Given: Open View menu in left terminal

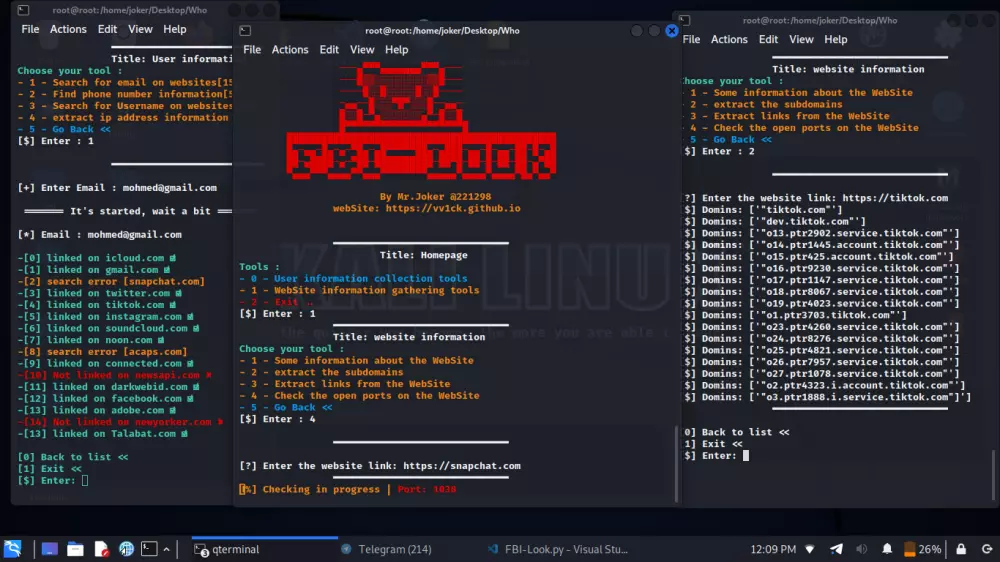Looking at the screenshot, I should pyautogui.click(x=140, y=29).
